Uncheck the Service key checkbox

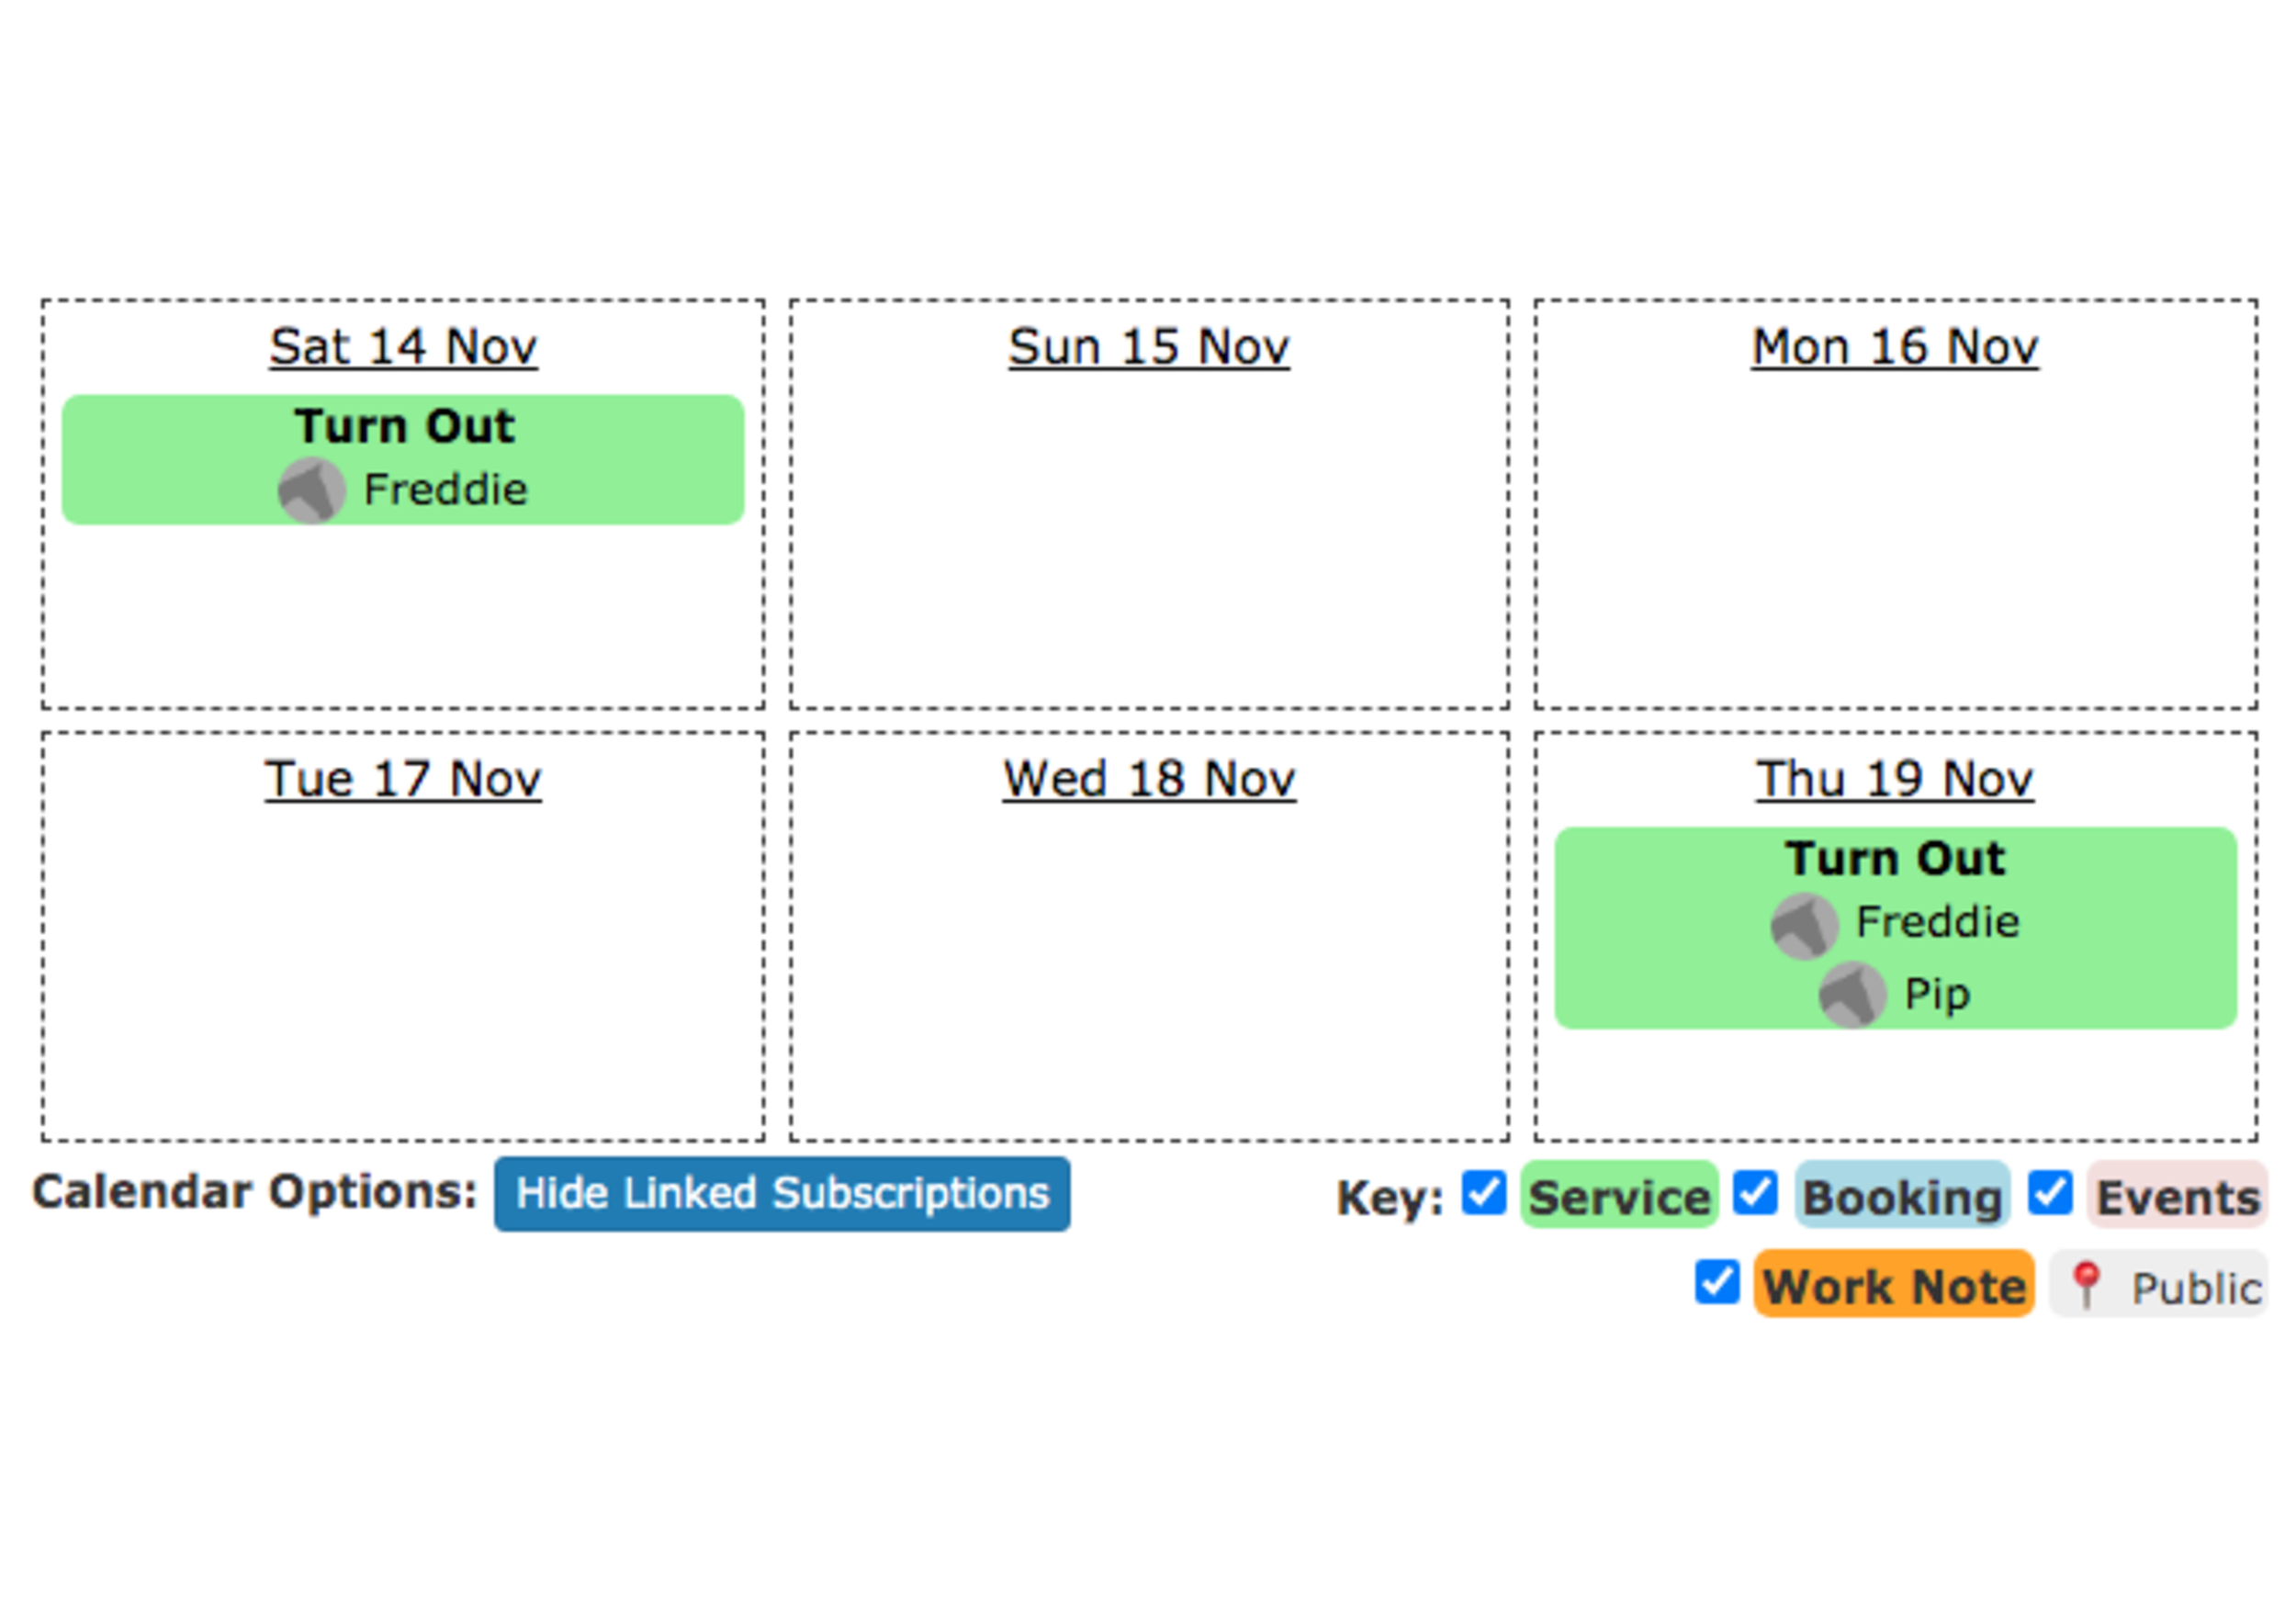click(1484, 1193)
